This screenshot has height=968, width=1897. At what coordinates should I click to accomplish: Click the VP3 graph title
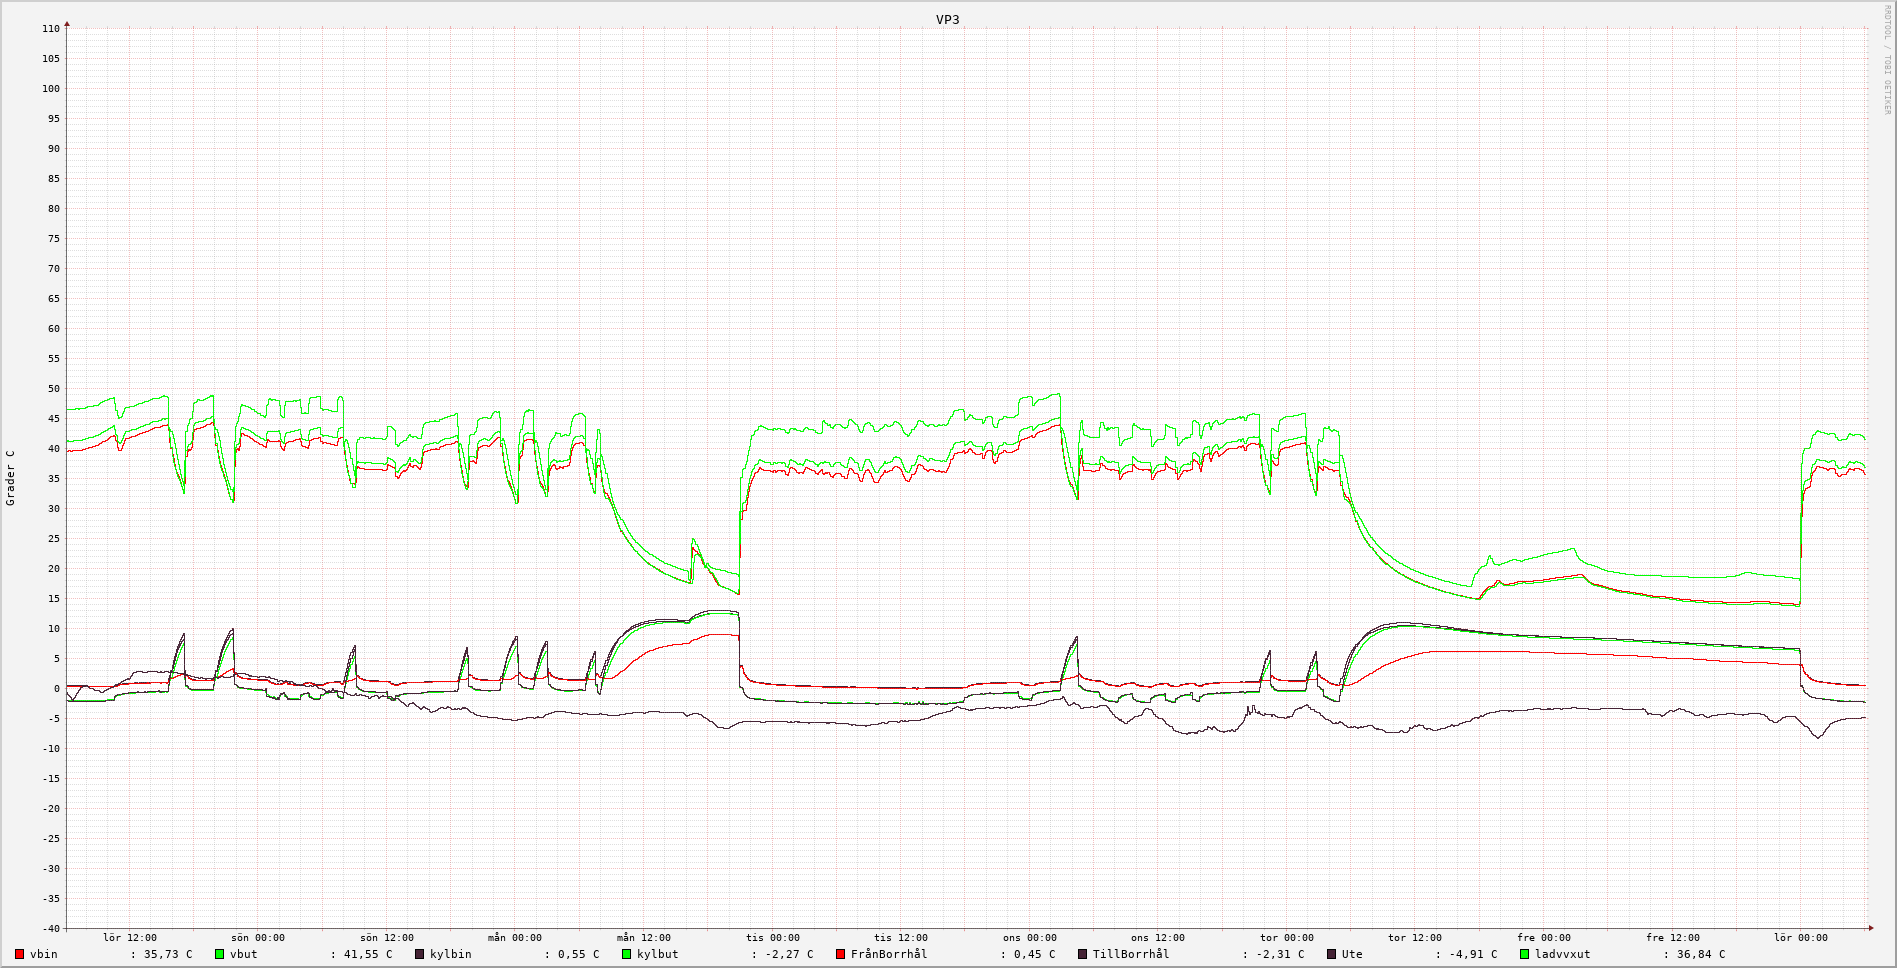point(947,19)
